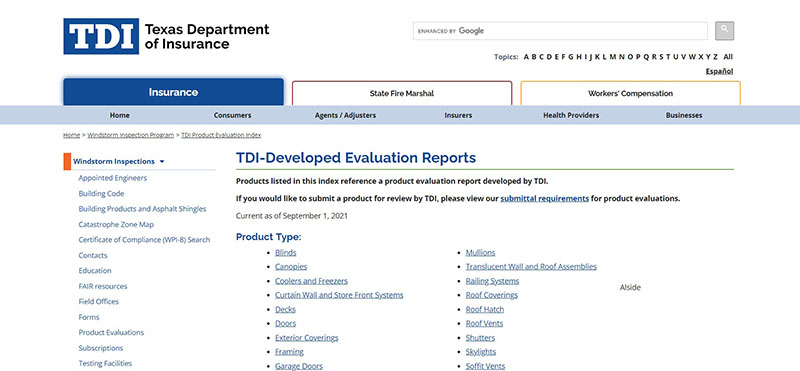Click topic letter A
The height and width of the screenshot is (371, 800).
pyautogui.click(x=526, y=57)
